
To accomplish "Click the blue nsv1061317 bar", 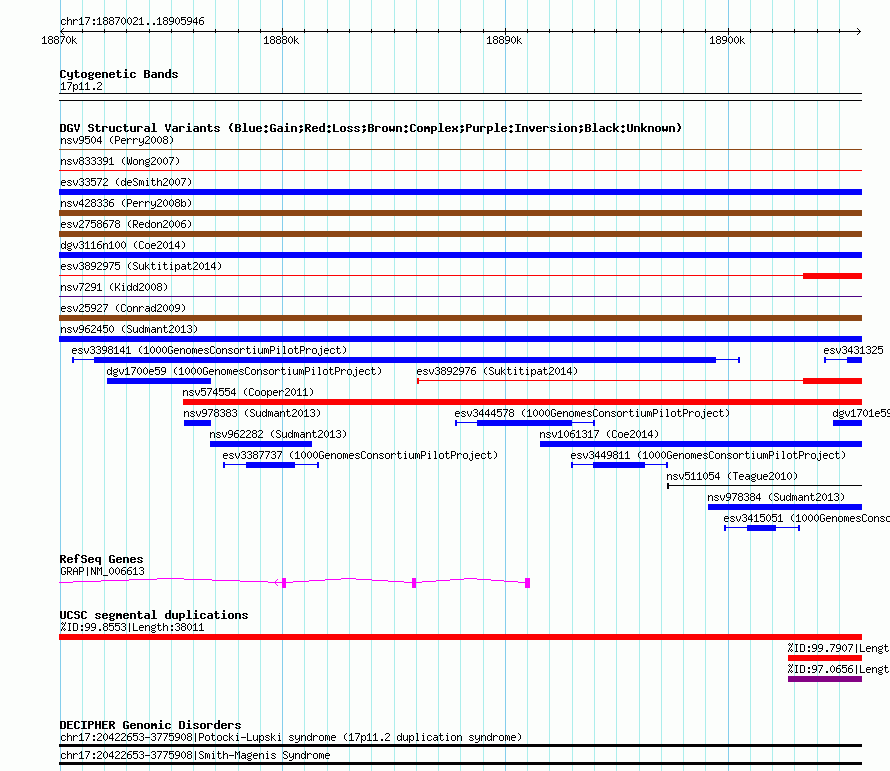I will 701,444.
